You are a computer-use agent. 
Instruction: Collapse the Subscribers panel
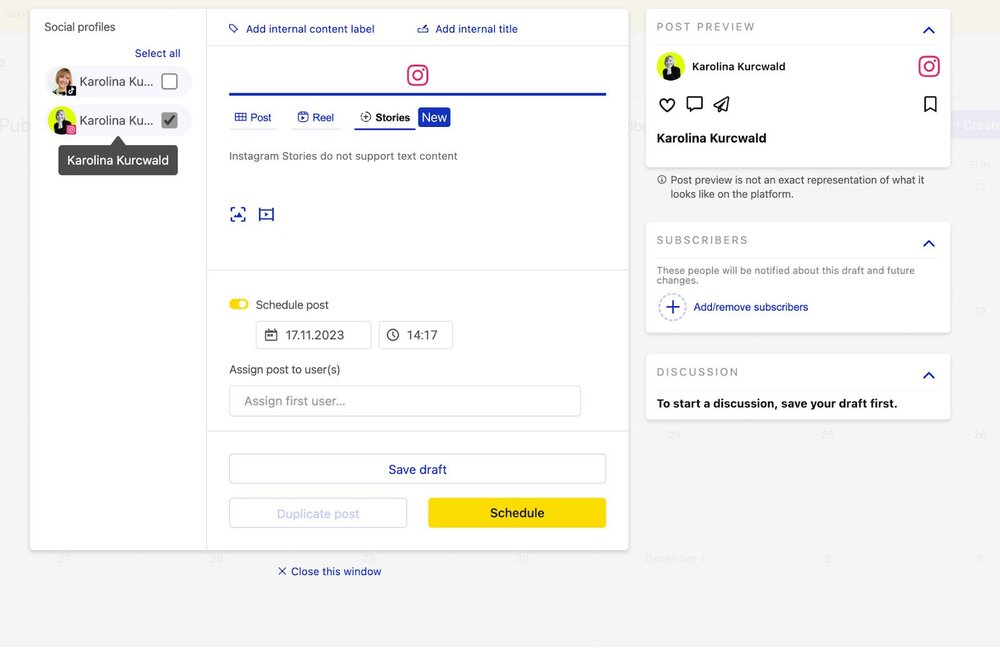click(x=928, y=243)
